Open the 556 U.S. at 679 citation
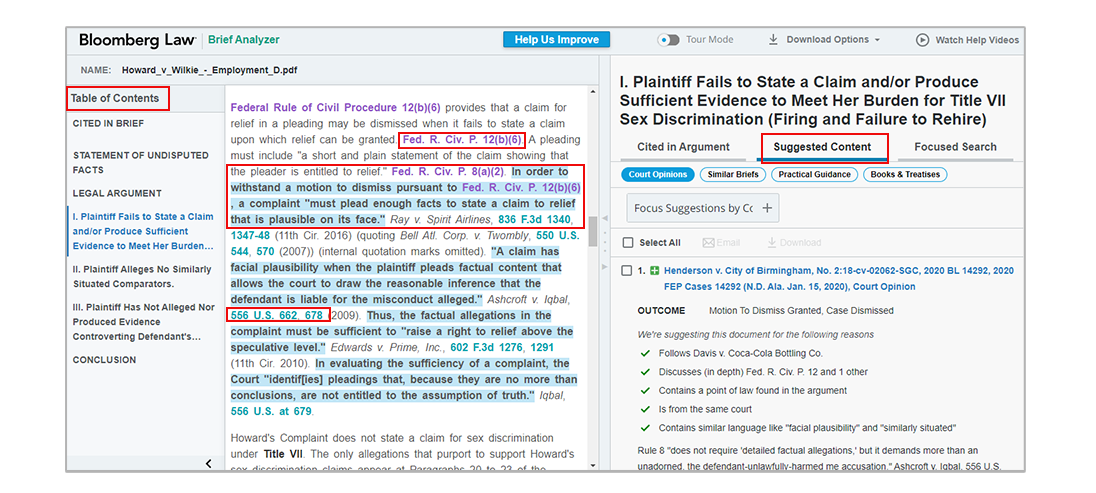The height and width of the screenshot is (493, 1096). pos(271,411)
